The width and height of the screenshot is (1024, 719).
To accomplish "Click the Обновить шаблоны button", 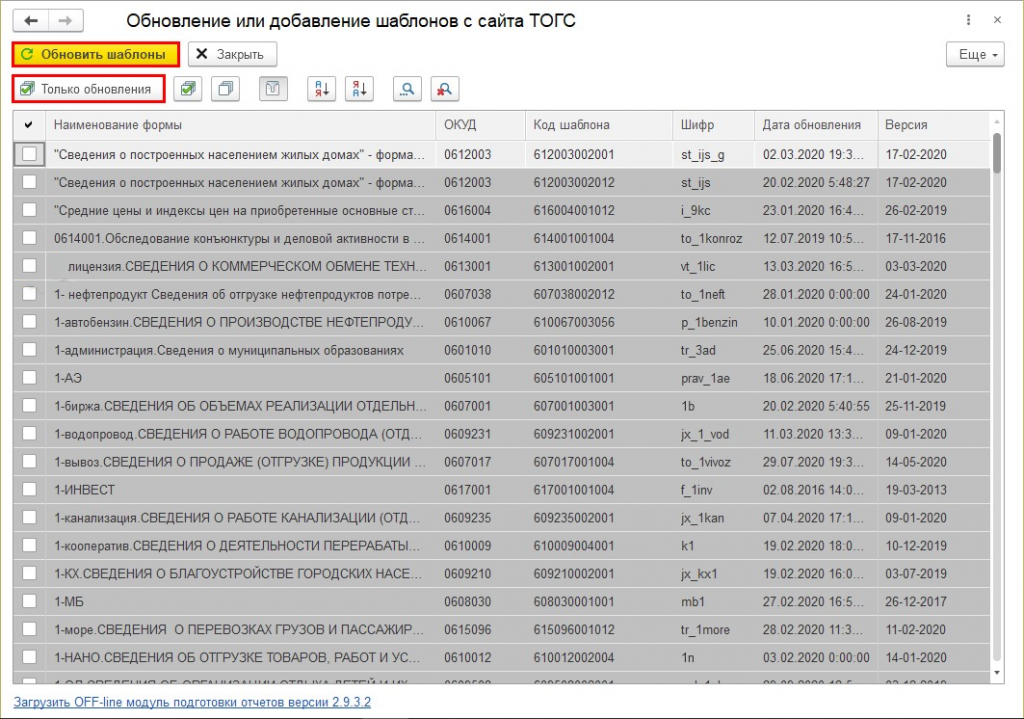I will (x=95, y=54).
